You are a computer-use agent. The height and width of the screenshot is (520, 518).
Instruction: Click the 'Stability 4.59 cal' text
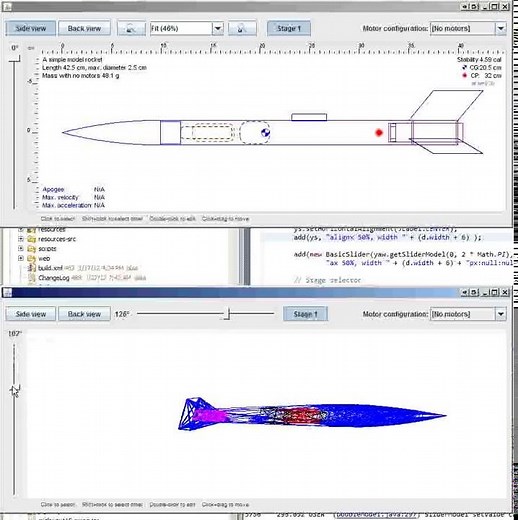click(479, 60)
